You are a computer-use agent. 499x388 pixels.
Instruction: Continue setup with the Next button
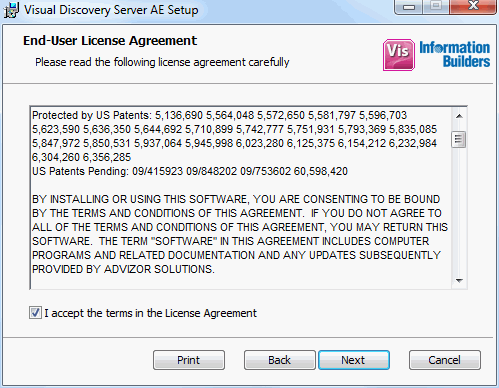click(x=354, y=360)
